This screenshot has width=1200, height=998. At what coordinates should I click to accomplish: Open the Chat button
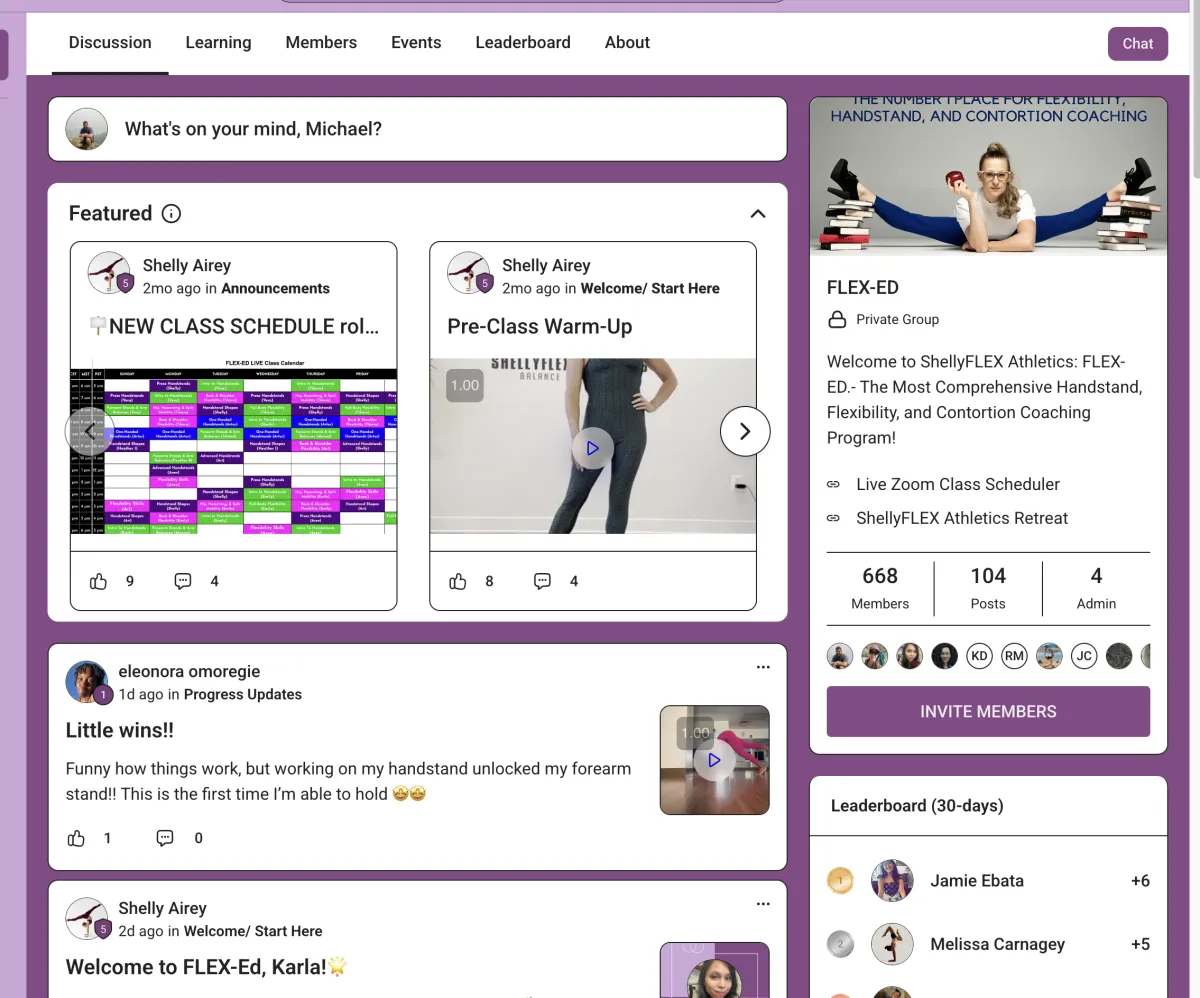pyautogui.click(x=1138, y=44)
